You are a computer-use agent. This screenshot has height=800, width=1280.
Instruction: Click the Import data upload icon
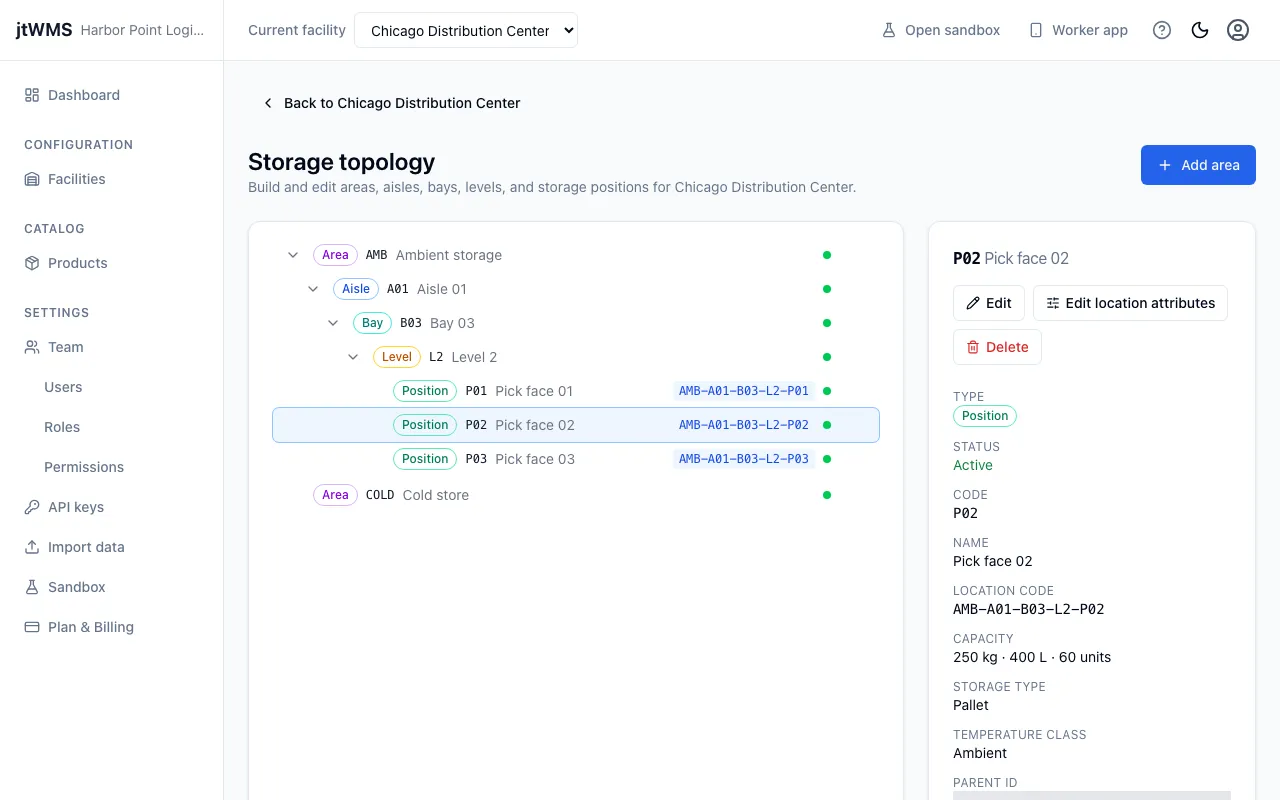[32, 547]
